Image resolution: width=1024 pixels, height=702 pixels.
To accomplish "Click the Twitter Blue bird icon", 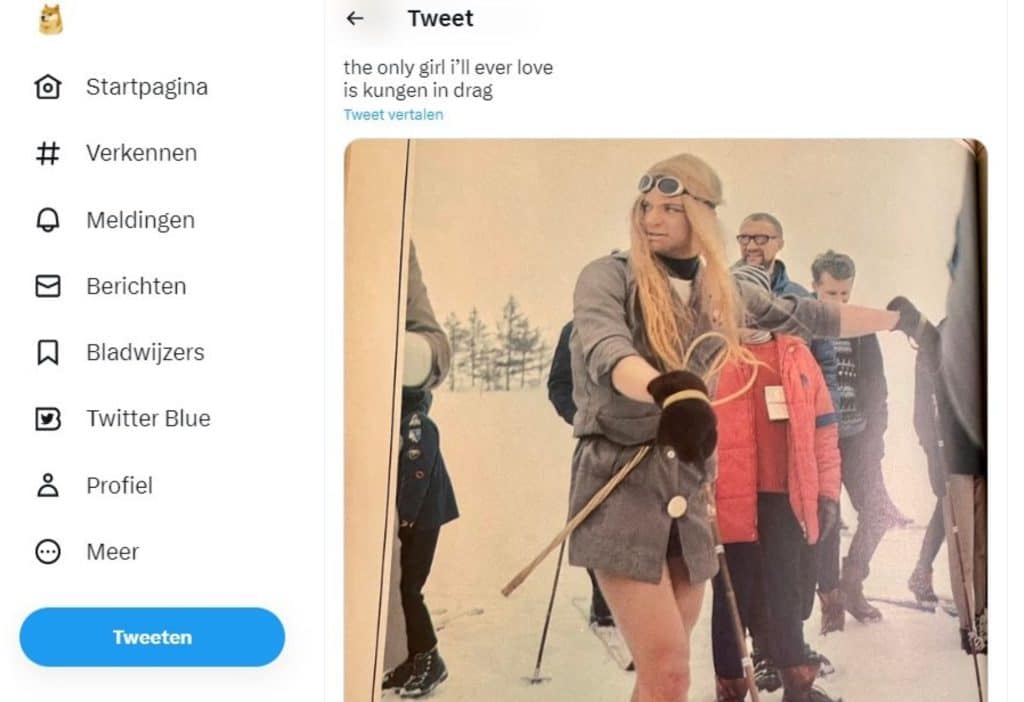I will (48, 419).
